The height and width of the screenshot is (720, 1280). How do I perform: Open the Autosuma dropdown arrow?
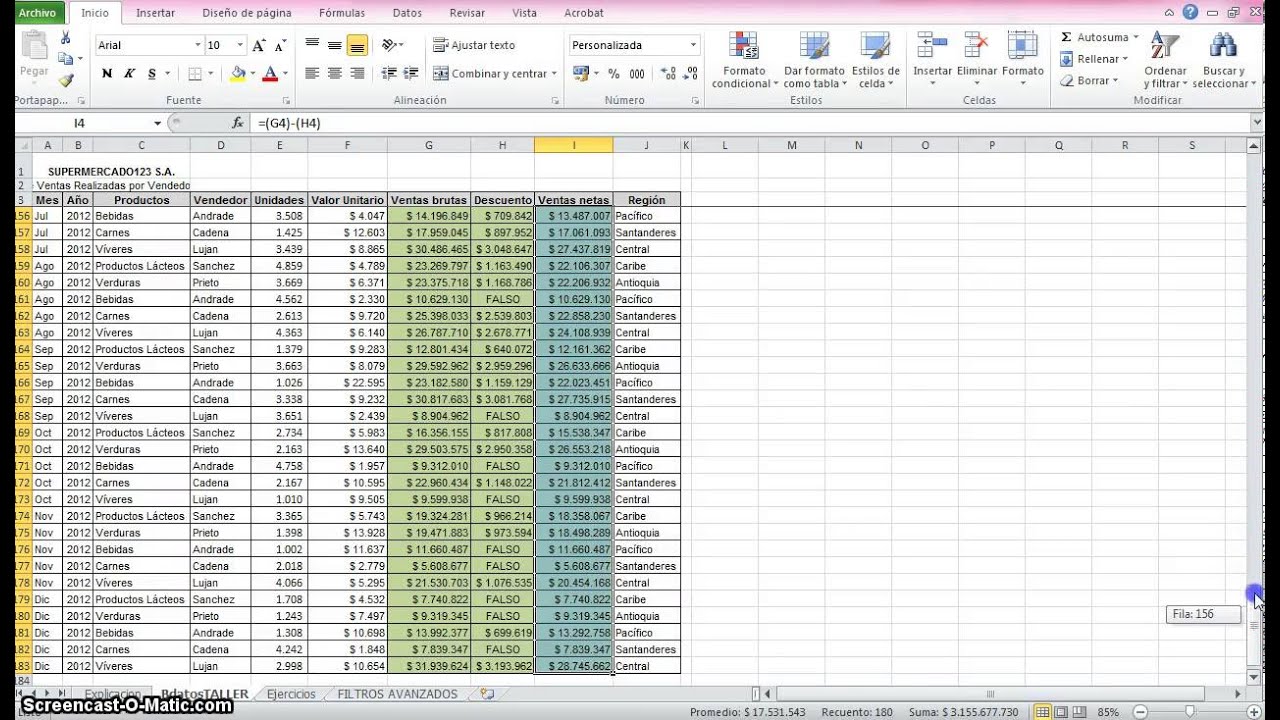[1138, 37]
